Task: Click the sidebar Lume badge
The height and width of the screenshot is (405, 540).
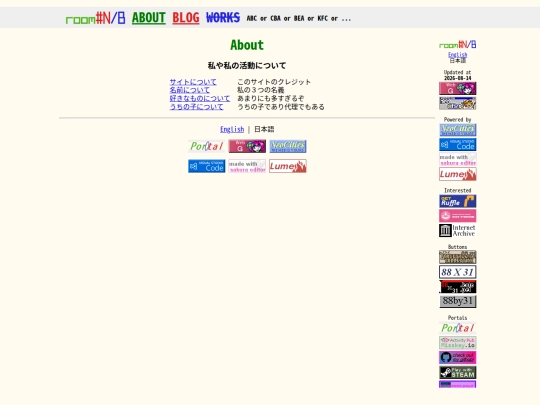Action: tap(458, 174)
